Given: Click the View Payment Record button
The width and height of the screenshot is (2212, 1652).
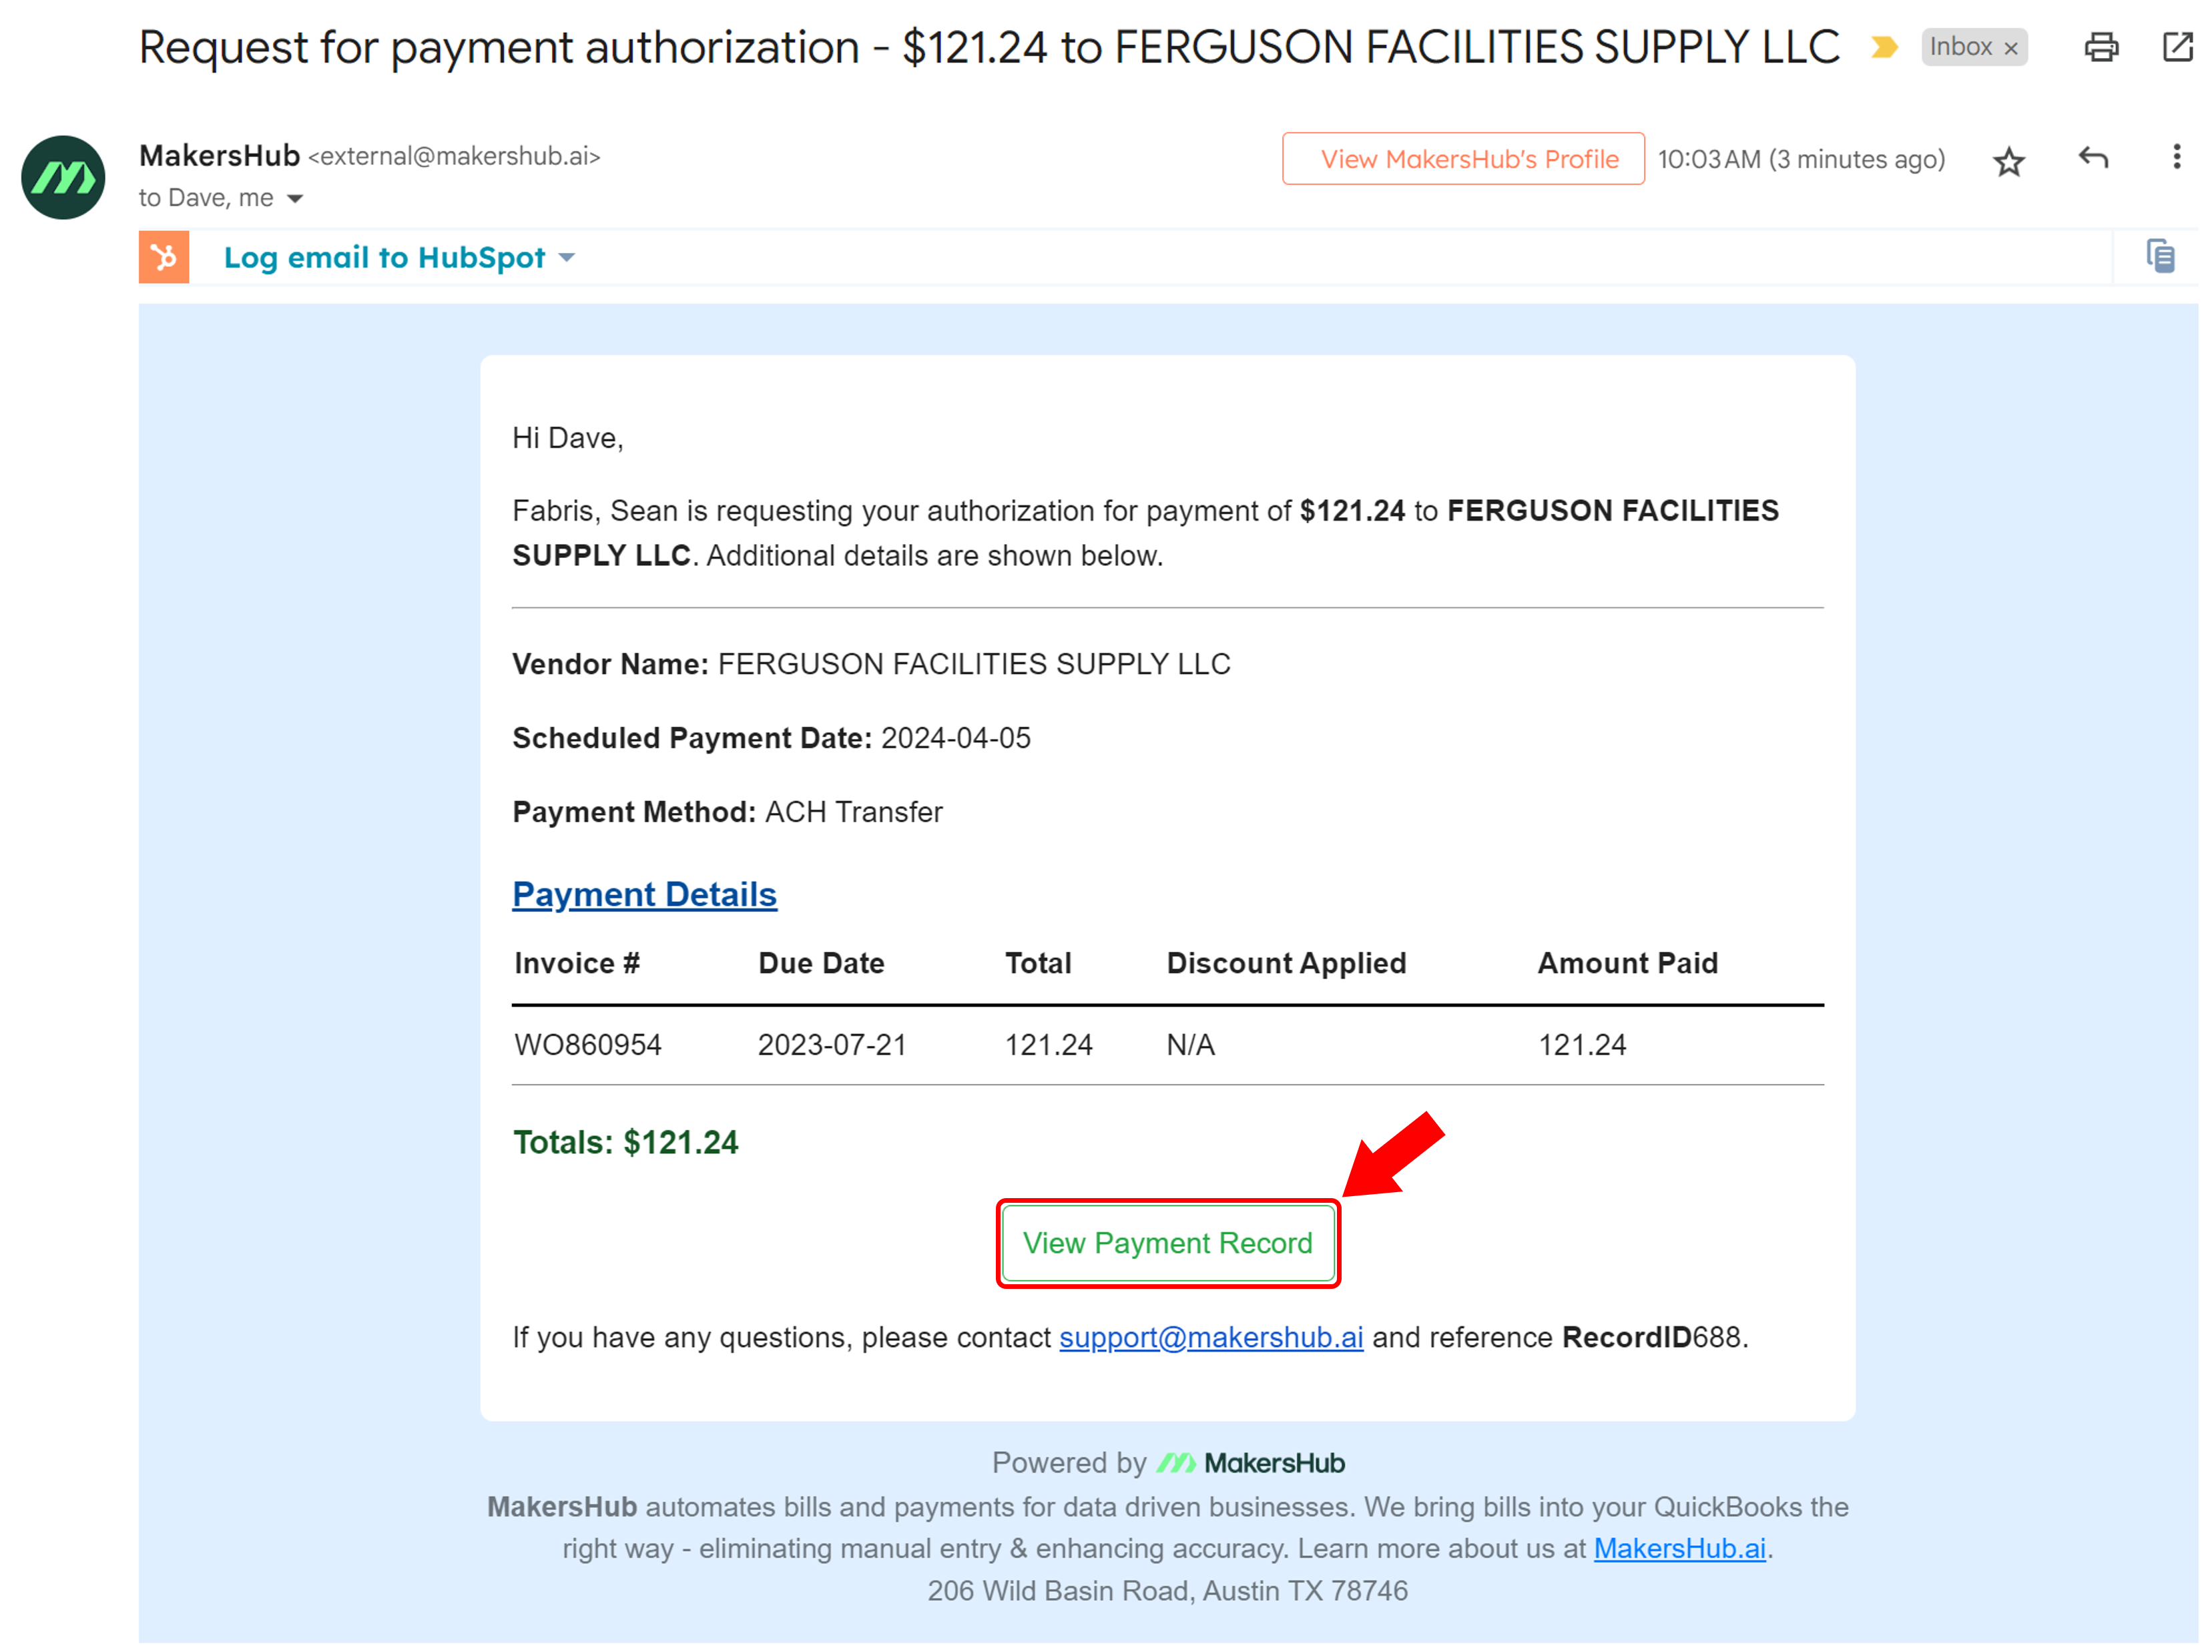Looking at the screenshot, I should tap(1166, 1242).
